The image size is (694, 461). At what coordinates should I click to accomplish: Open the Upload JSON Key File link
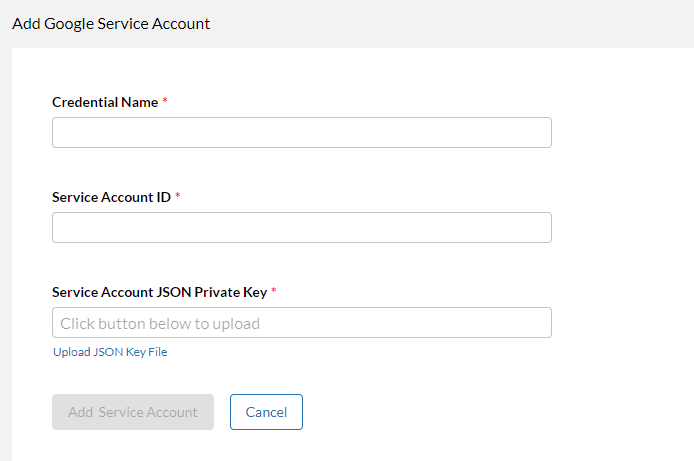click(x=110, y=352)
